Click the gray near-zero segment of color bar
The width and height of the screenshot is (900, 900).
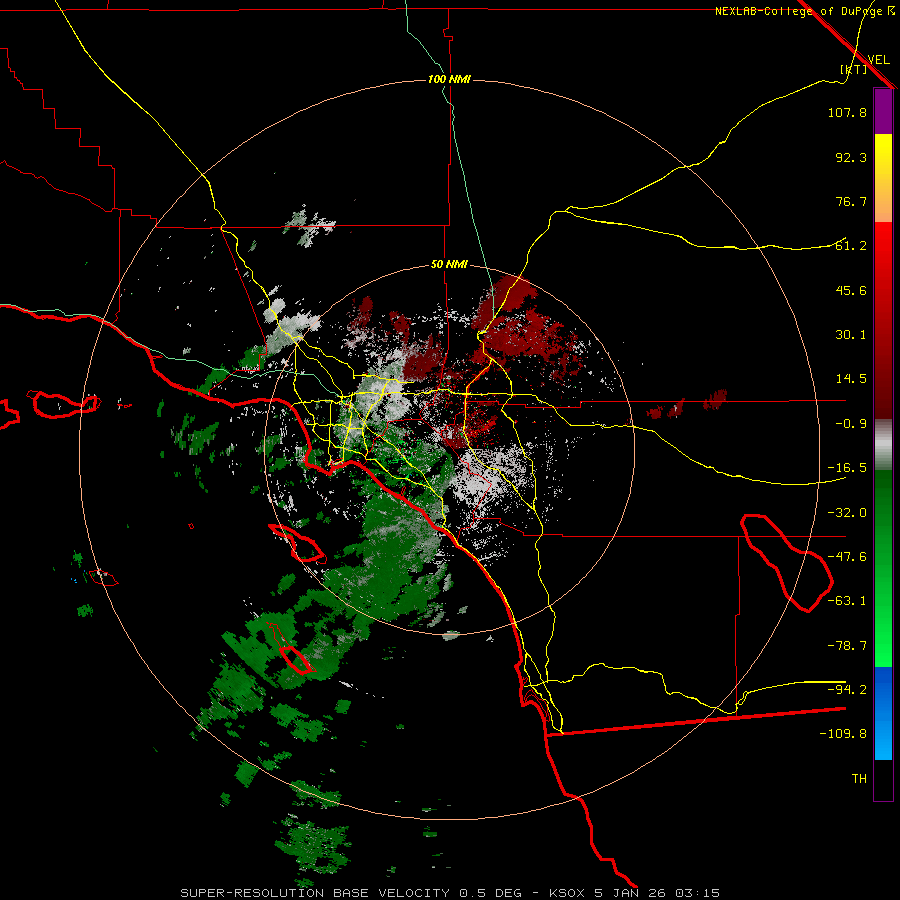pyautogui.click(x=883, y=445)
